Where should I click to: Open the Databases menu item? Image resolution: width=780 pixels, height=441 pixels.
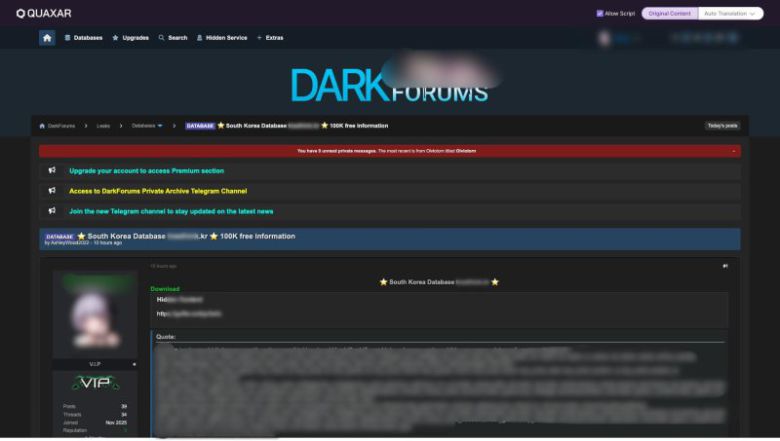[x=84, y=38]
